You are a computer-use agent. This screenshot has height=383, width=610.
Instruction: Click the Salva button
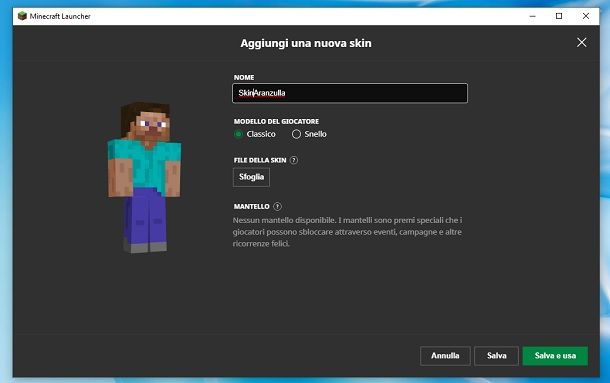pos(496,356)
